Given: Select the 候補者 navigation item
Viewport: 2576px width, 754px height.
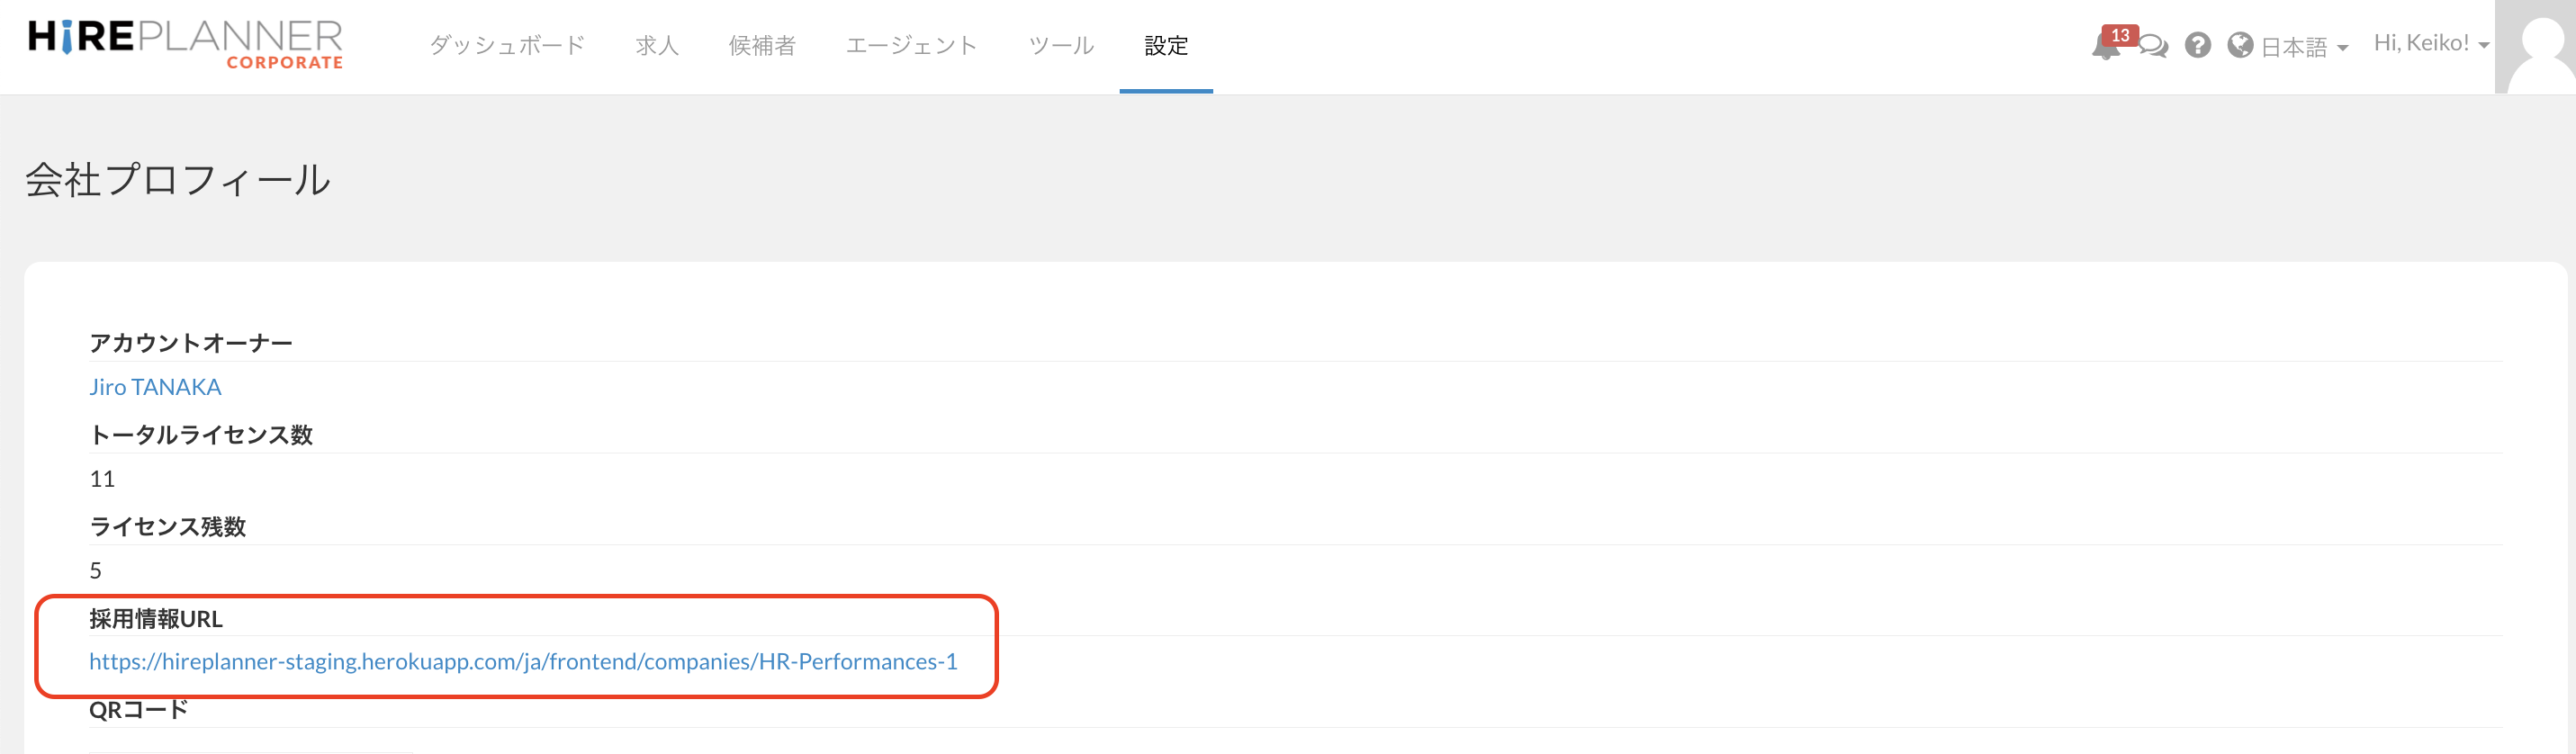Looking at the screenshot, I should point(762,45).
